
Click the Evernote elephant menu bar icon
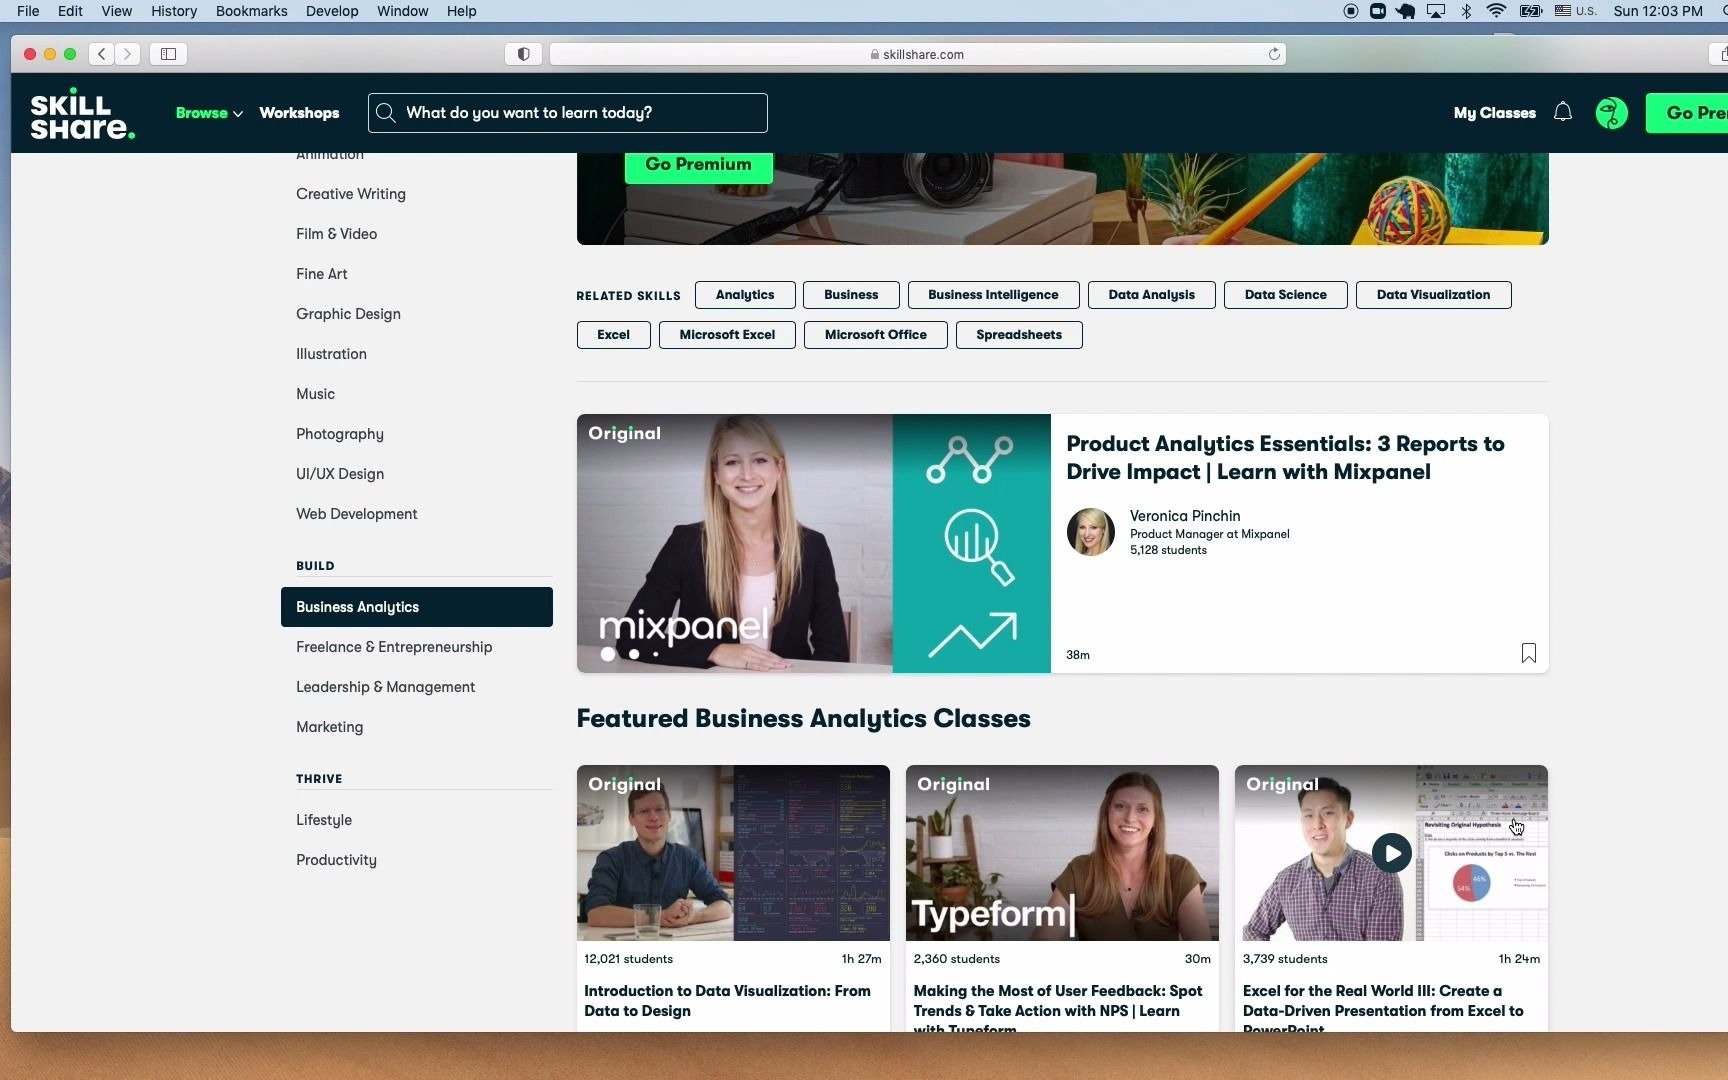pos(1406,11)
